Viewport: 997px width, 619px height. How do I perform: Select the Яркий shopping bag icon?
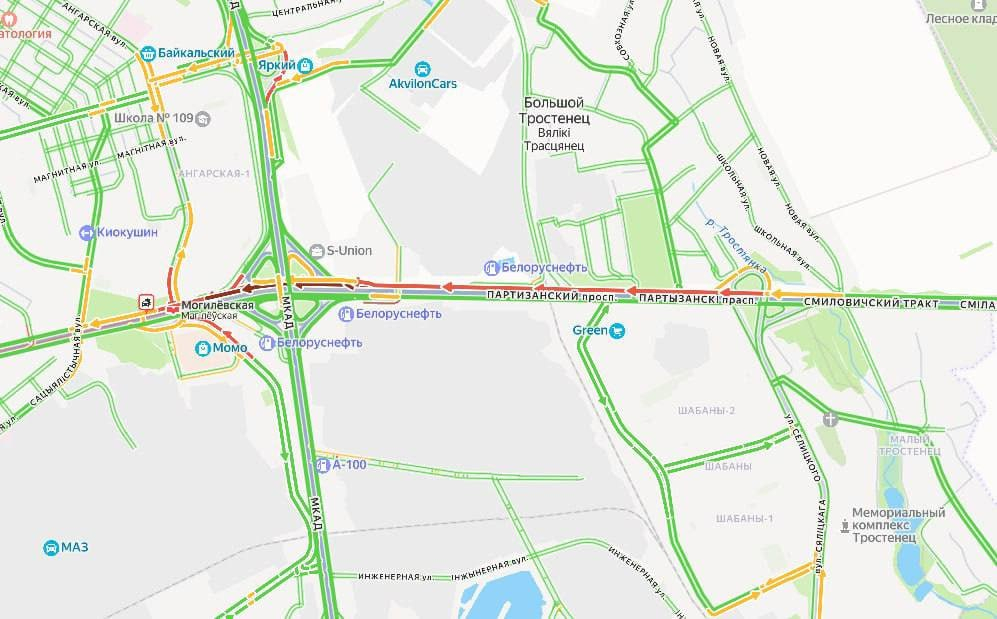pos(305,65)
